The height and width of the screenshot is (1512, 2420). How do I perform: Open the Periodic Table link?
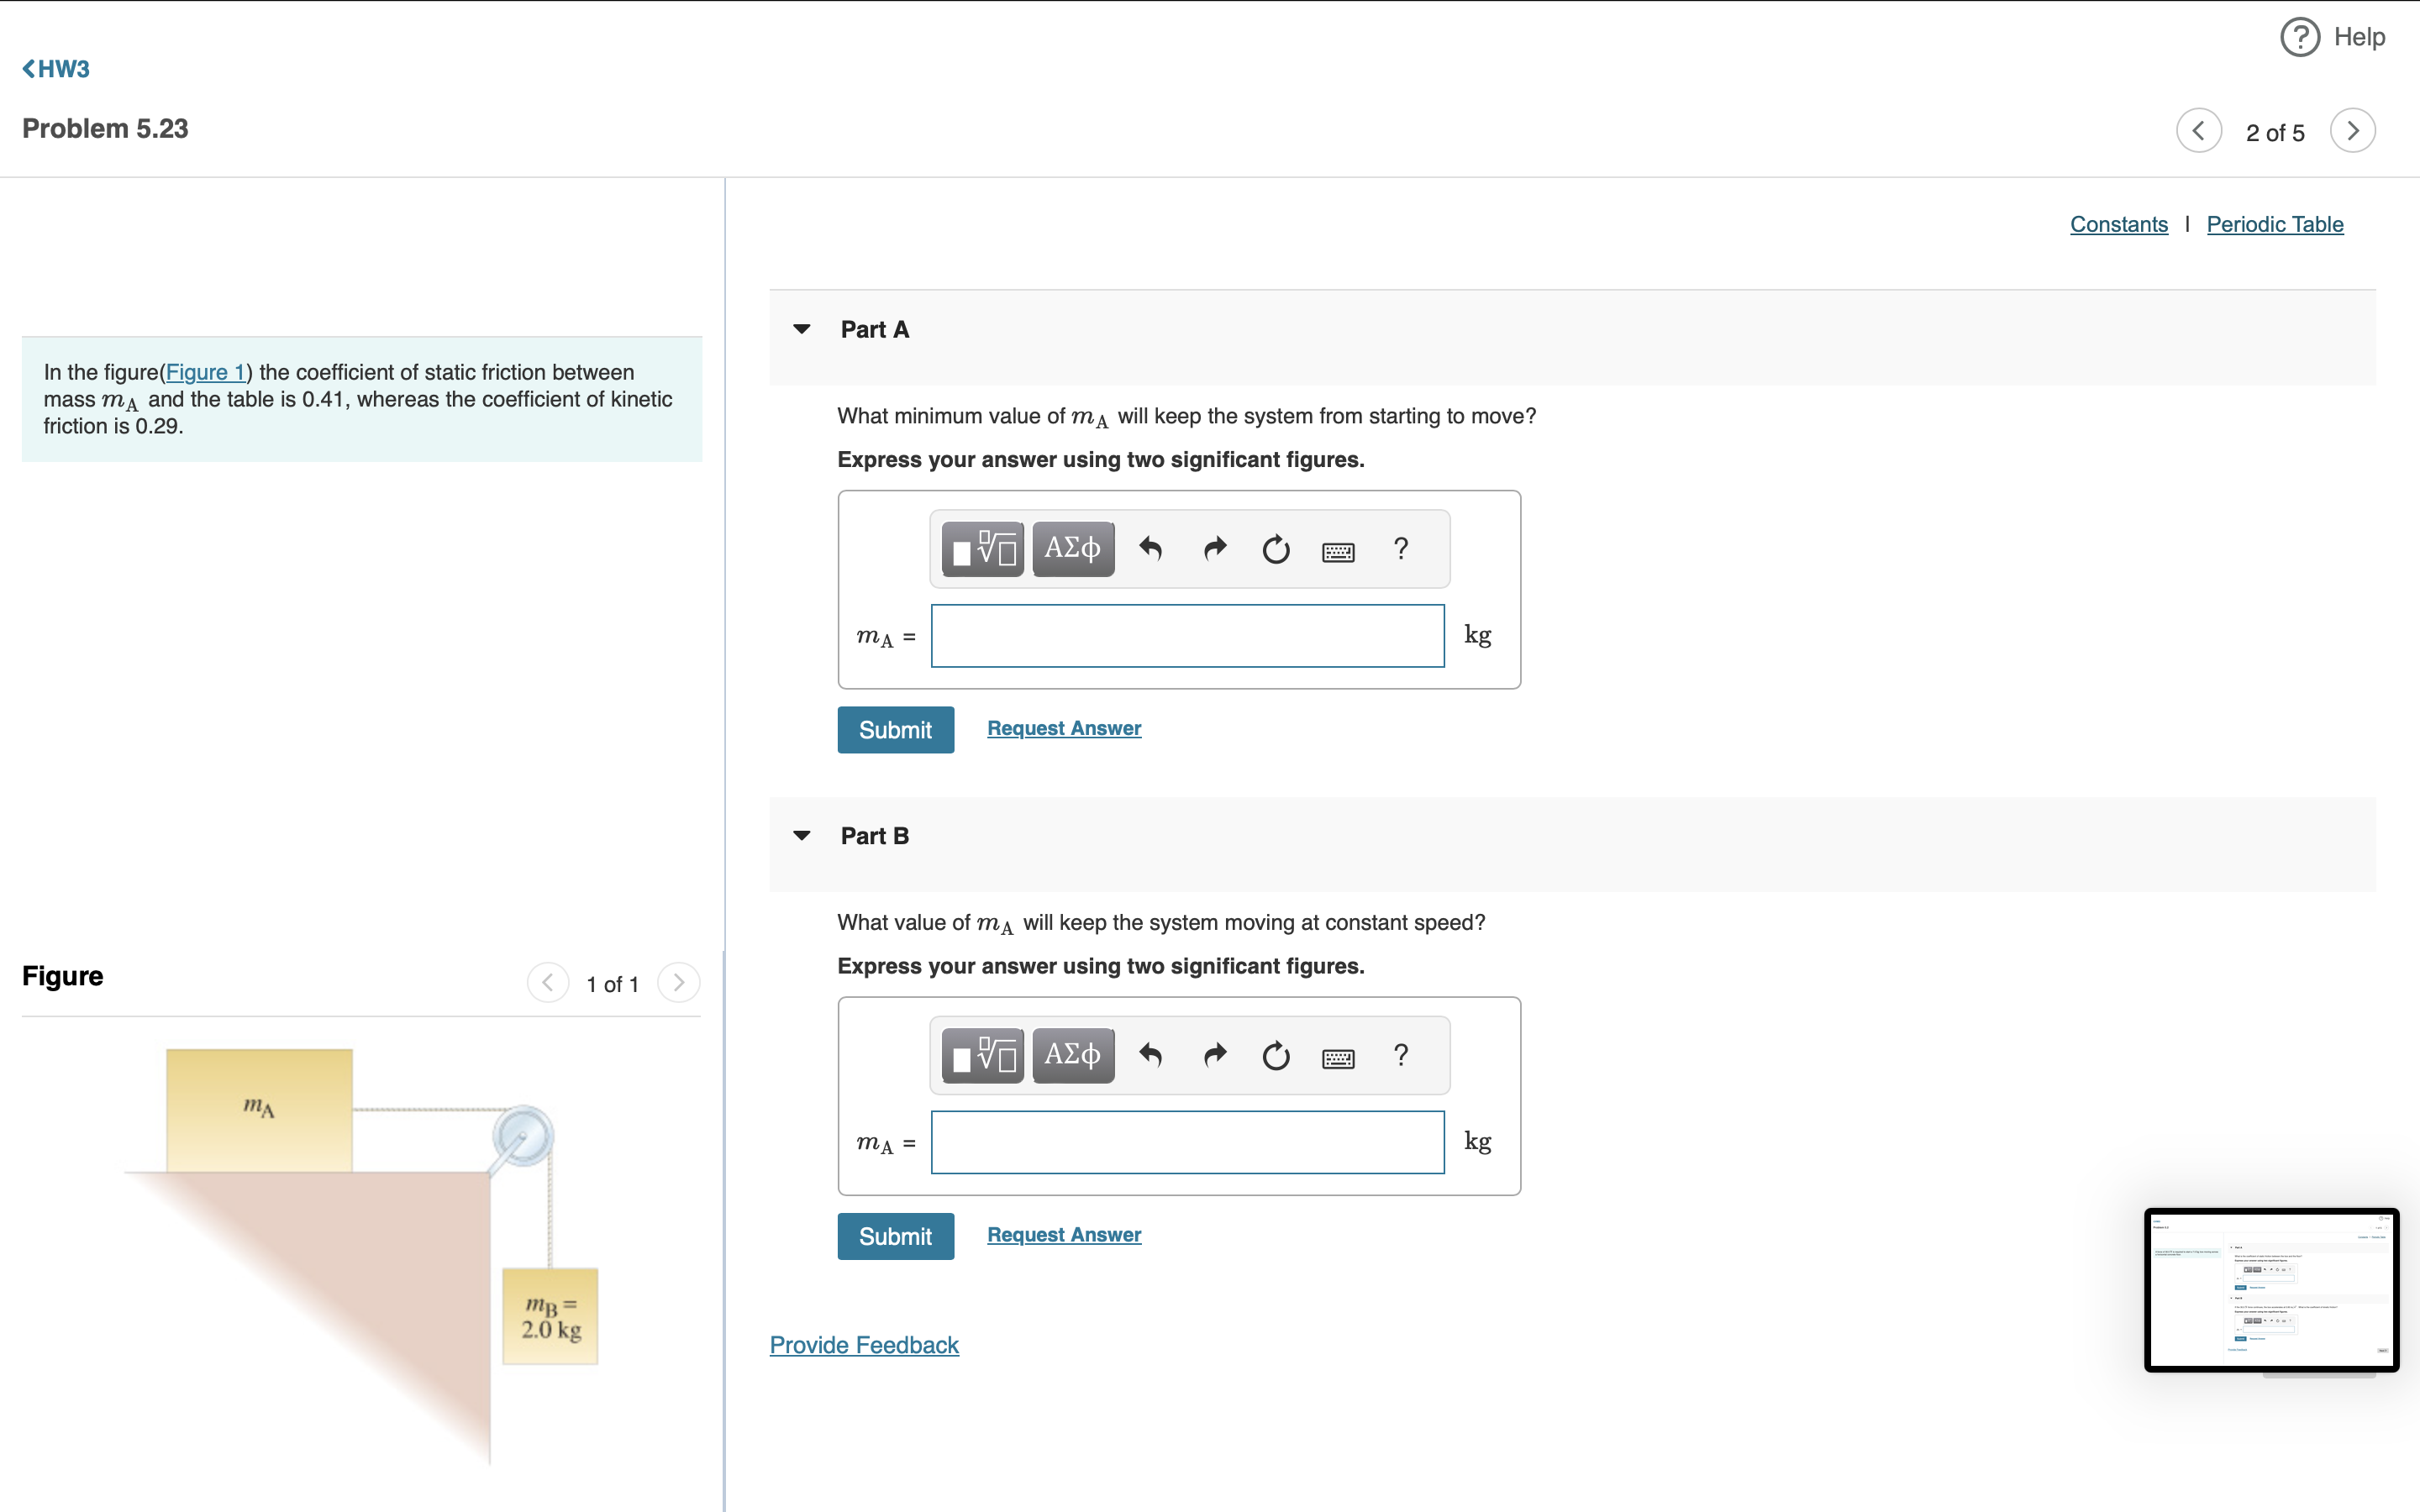tap(2274, 224)
